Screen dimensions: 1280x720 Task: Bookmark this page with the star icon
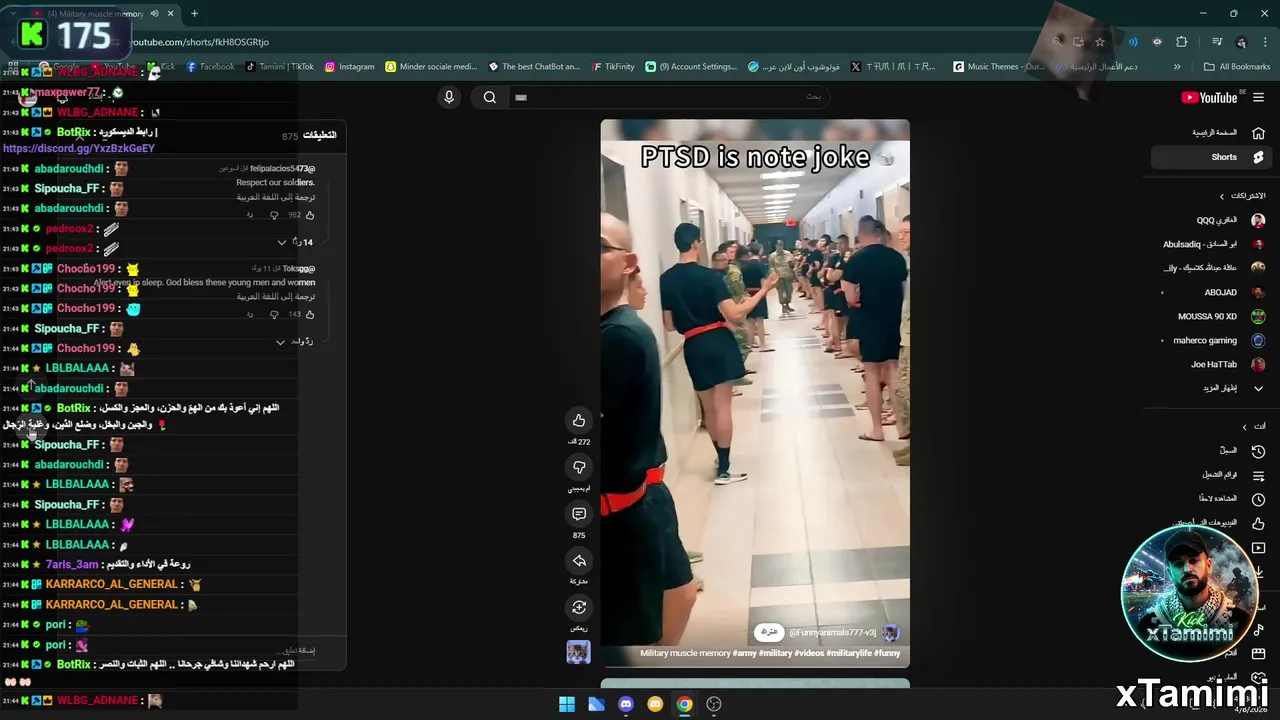(x=1099, y=42)
